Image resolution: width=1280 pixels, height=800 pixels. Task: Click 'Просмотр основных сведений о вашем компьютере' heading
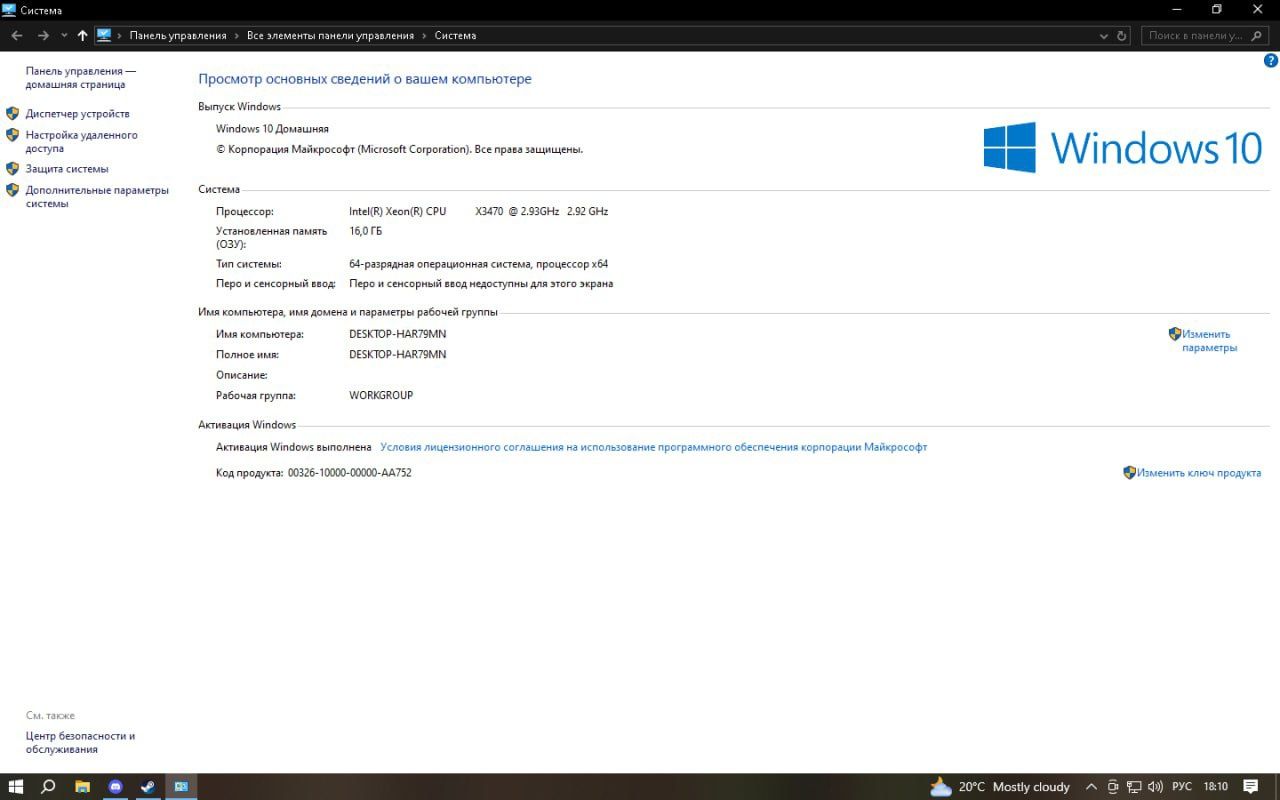(x=365, y=79)
